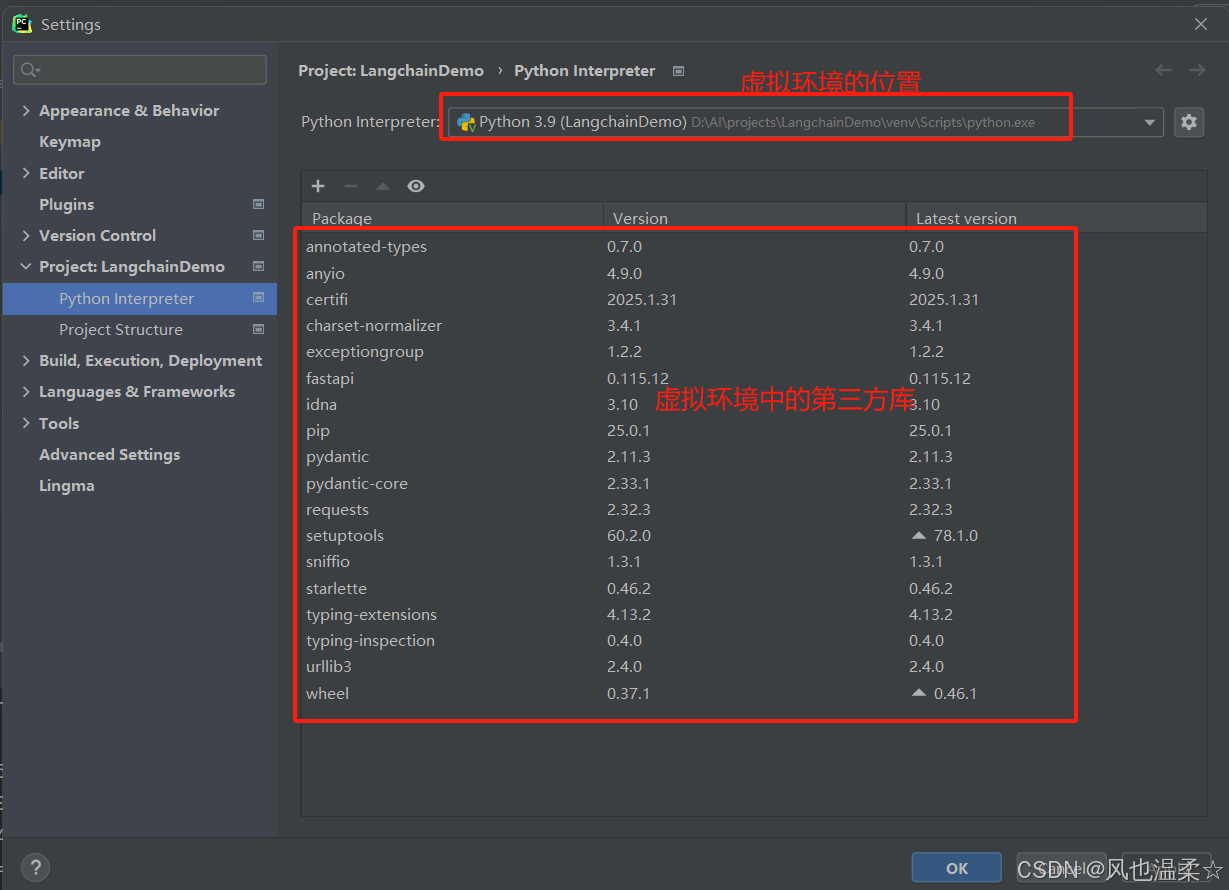This screenshot has height=890, width=1229.
Task: Sort by Version column header
Action: pyautogui.click(x=755, y=218)
